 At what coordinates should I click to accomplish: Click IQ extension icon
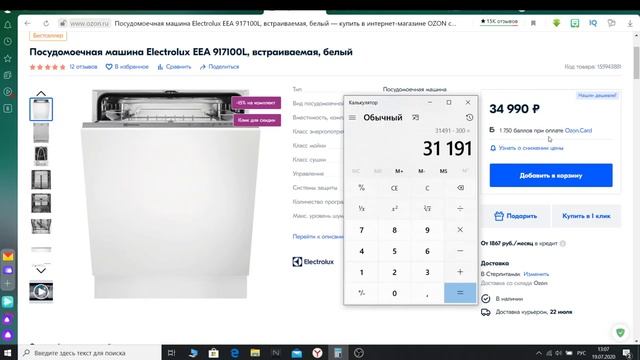(593, 23)
